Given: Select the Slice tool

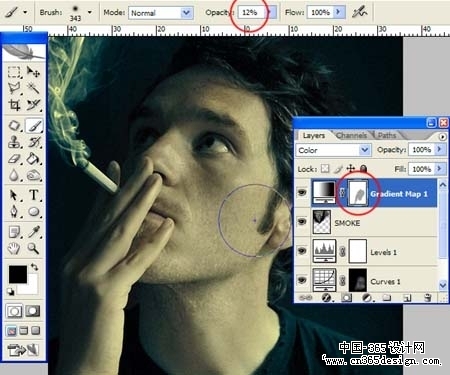Looking at the screenshot, I should [x=34, y=105].
